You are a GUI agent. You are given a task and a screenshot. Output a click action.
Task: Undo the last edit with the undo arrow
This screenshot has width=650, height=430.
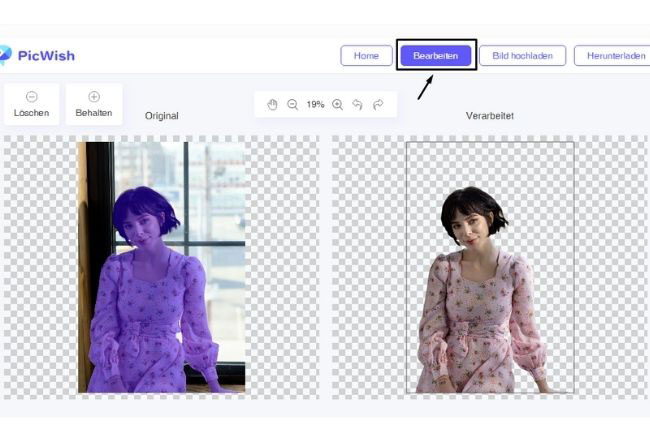pos(357,104)
